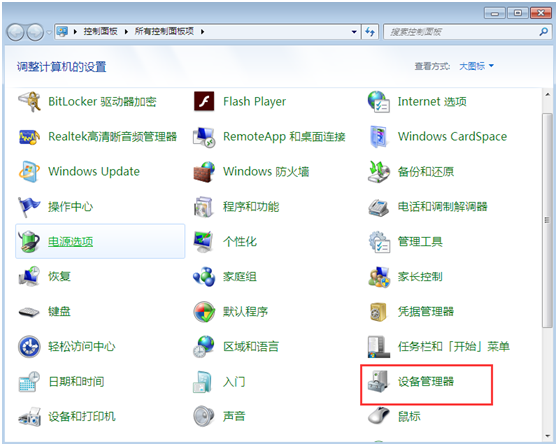The image size is (558, 446).
Task: Minimize the Control Panel window
Action: coord(494,13)
